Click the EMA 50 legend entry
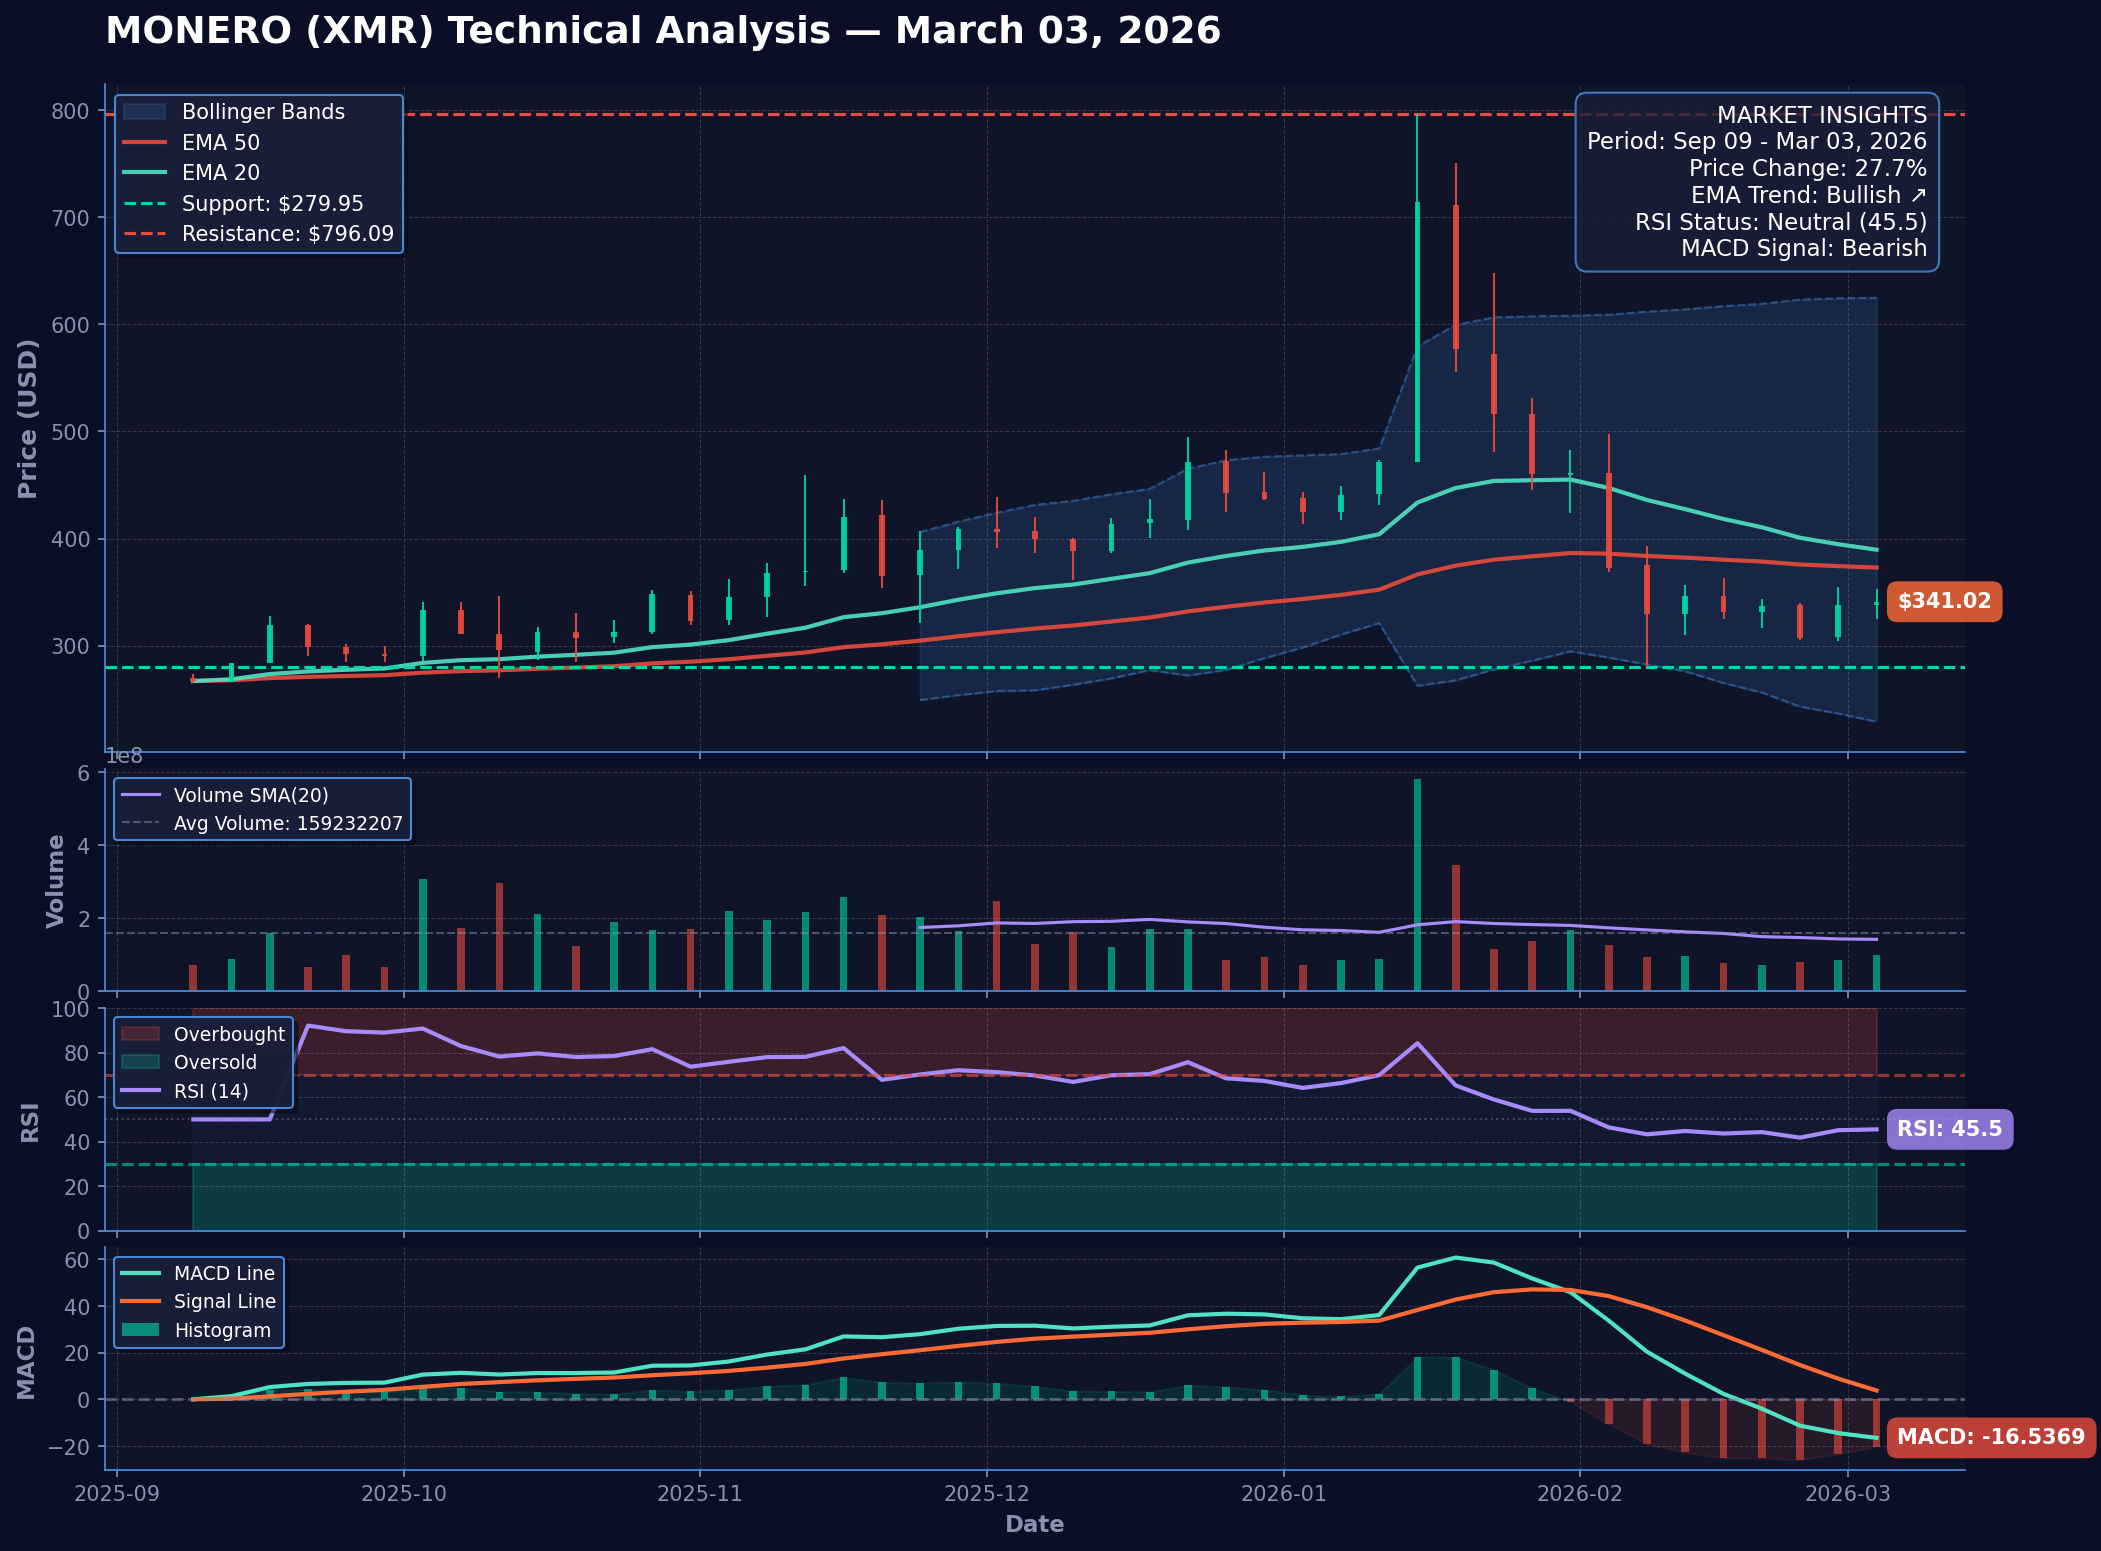 220,143
